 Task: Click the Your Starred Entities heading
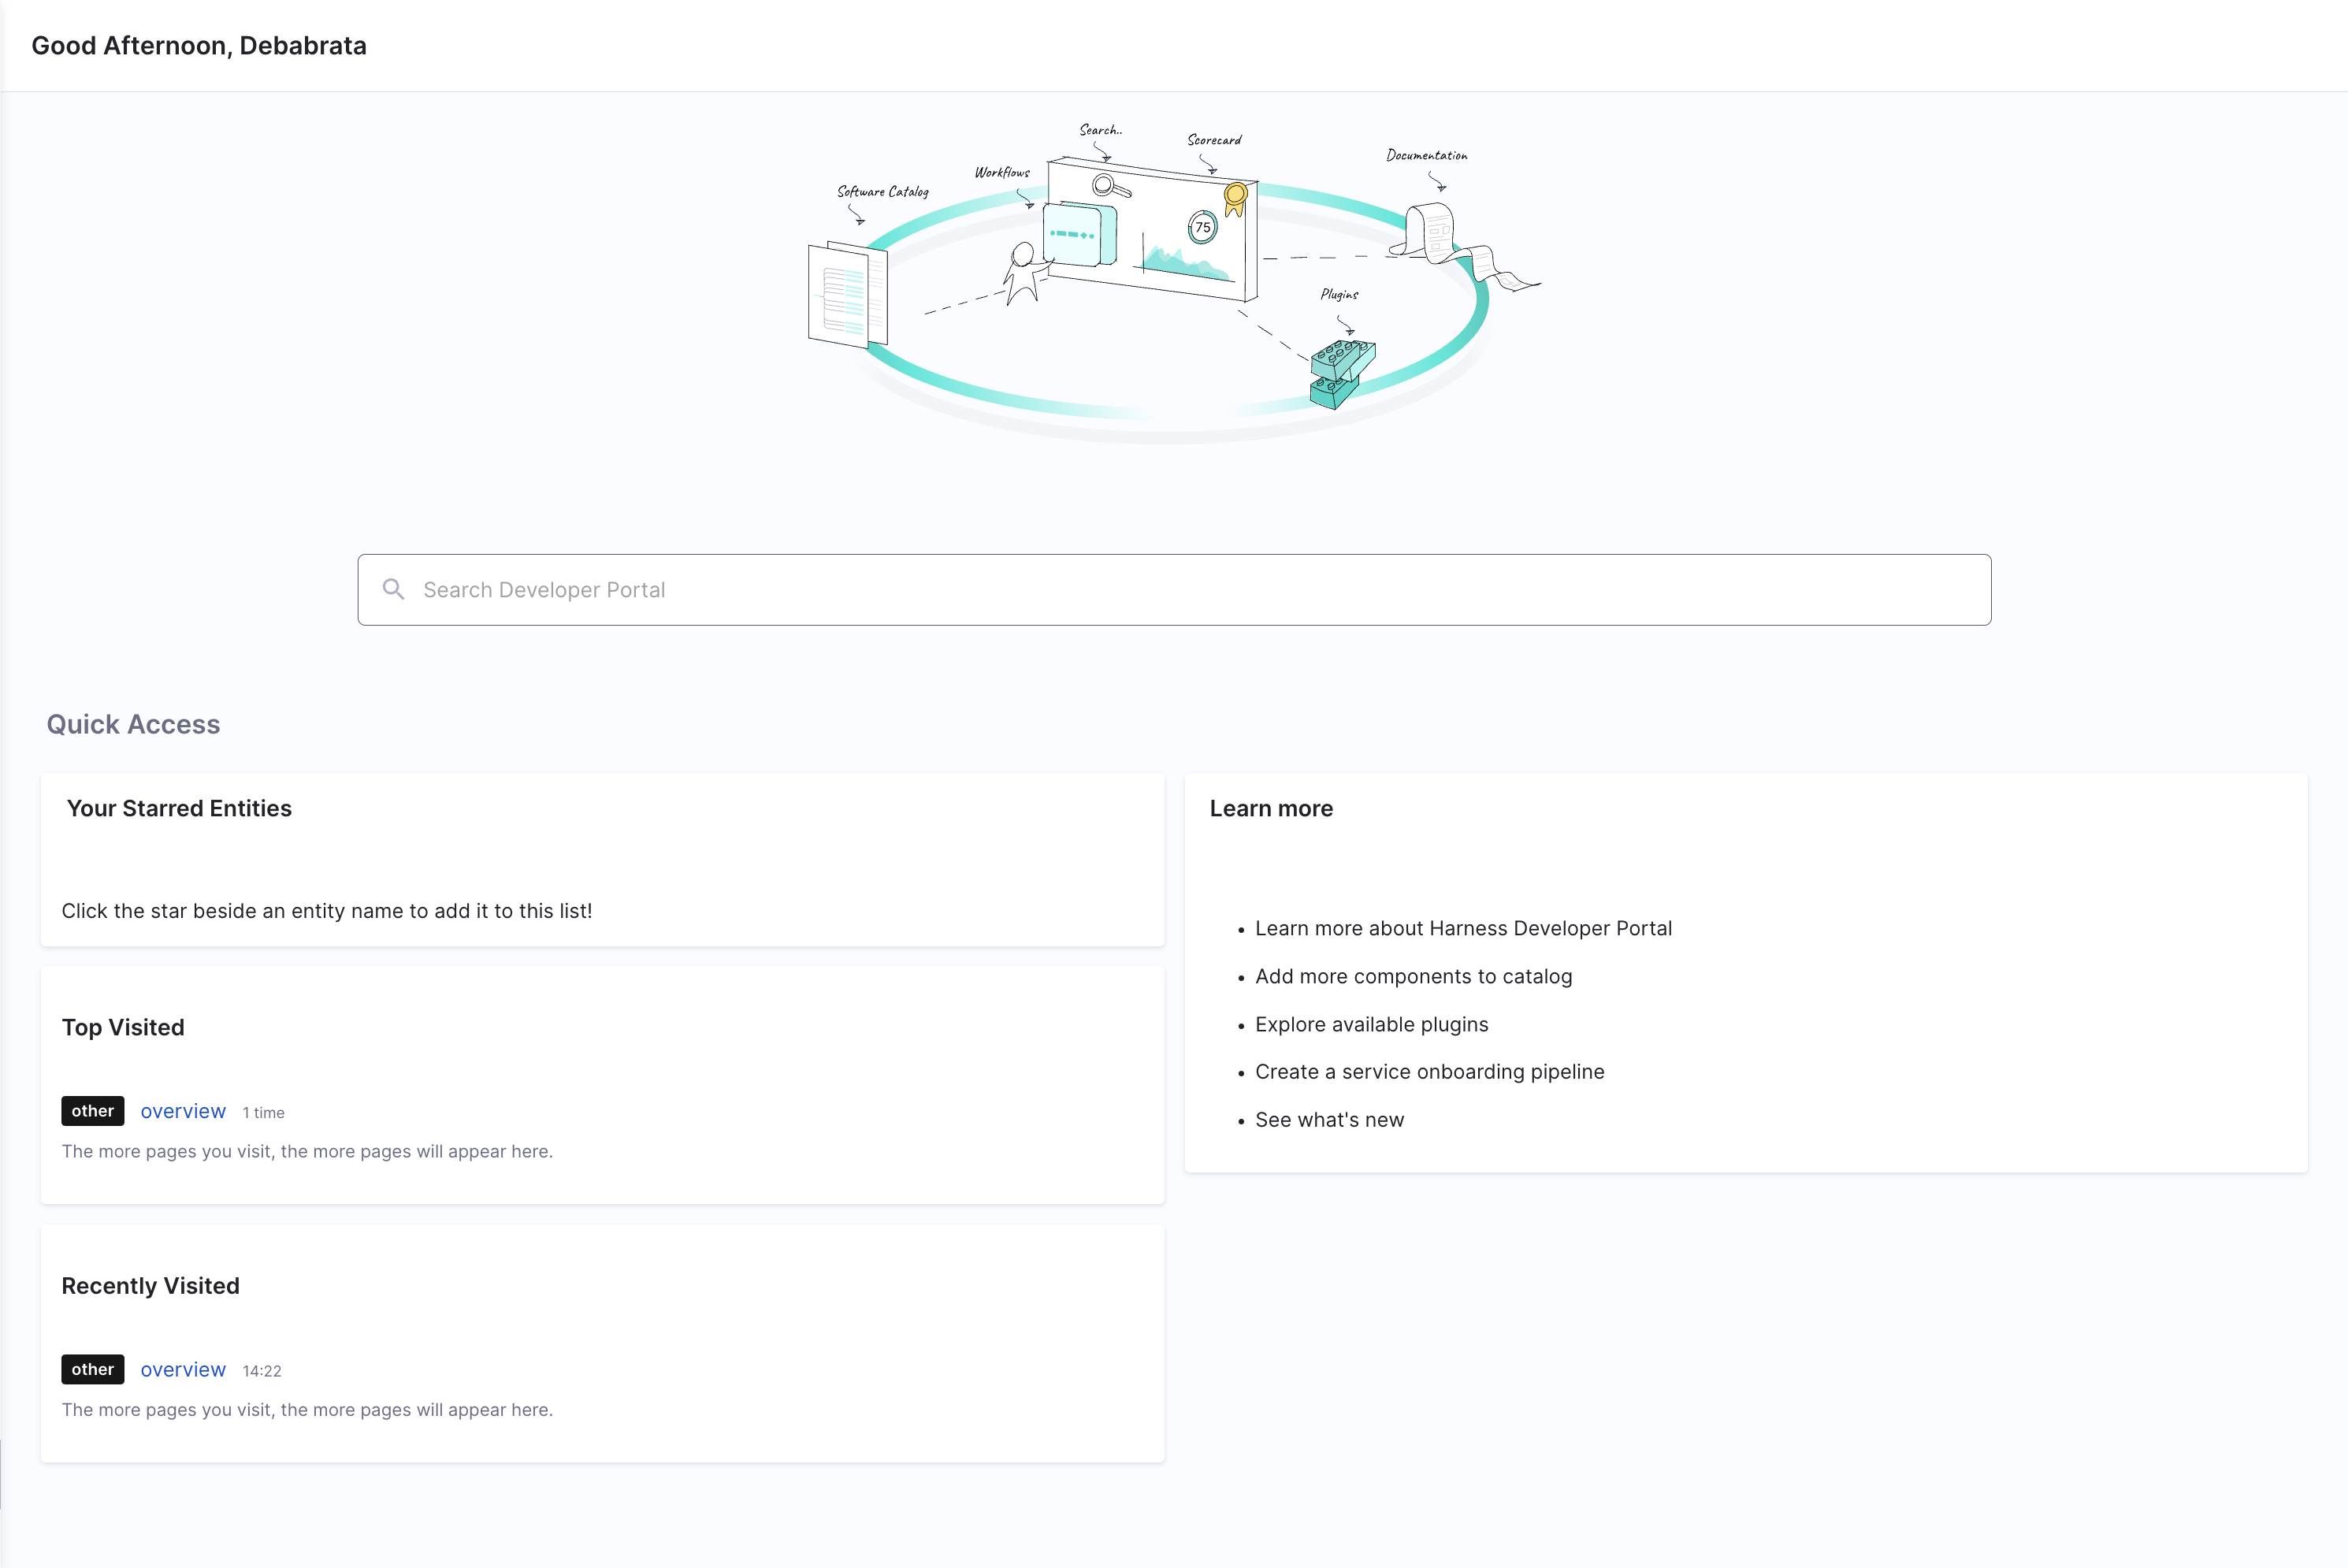point(179,808)
